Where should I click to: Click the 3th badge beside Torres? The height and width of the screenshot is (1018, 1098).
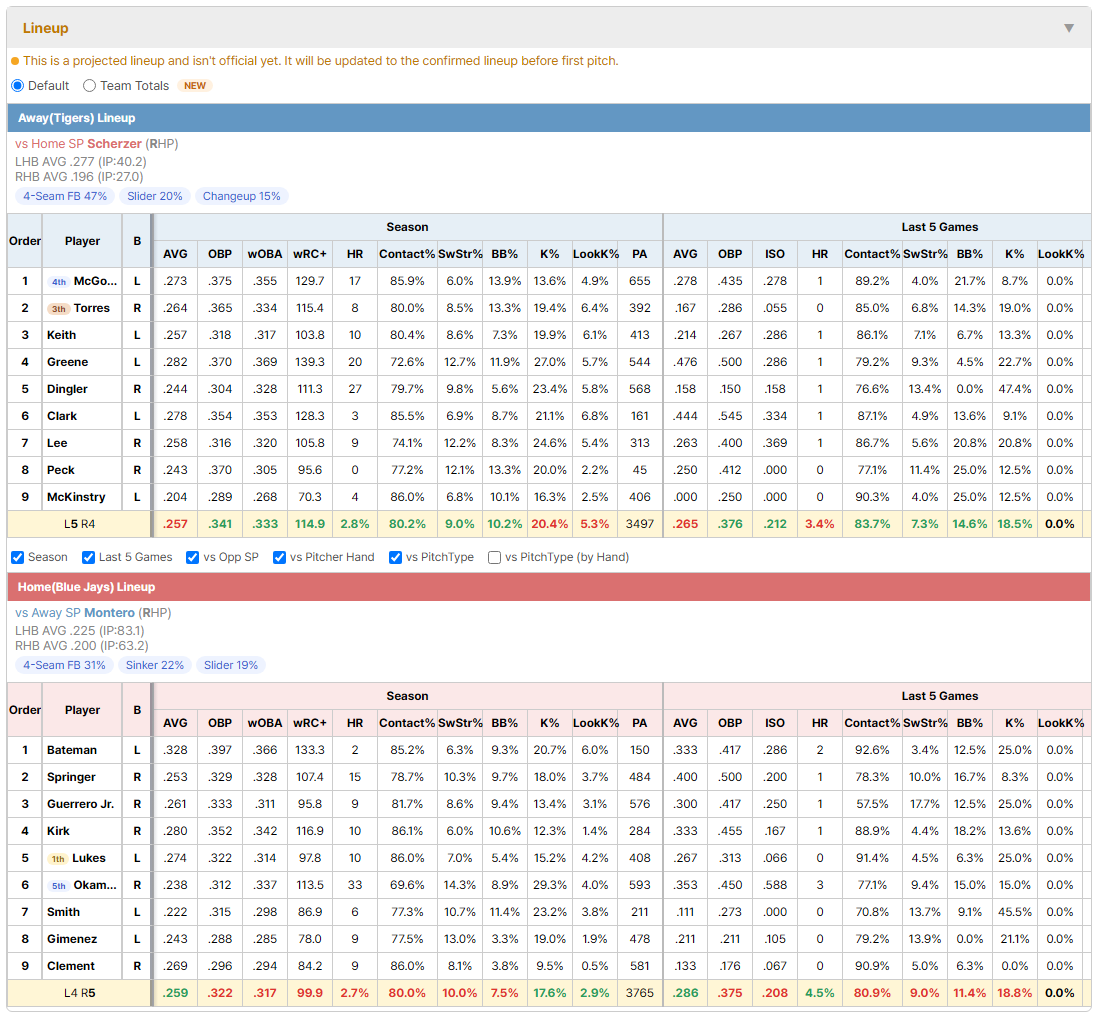point(59,309)
